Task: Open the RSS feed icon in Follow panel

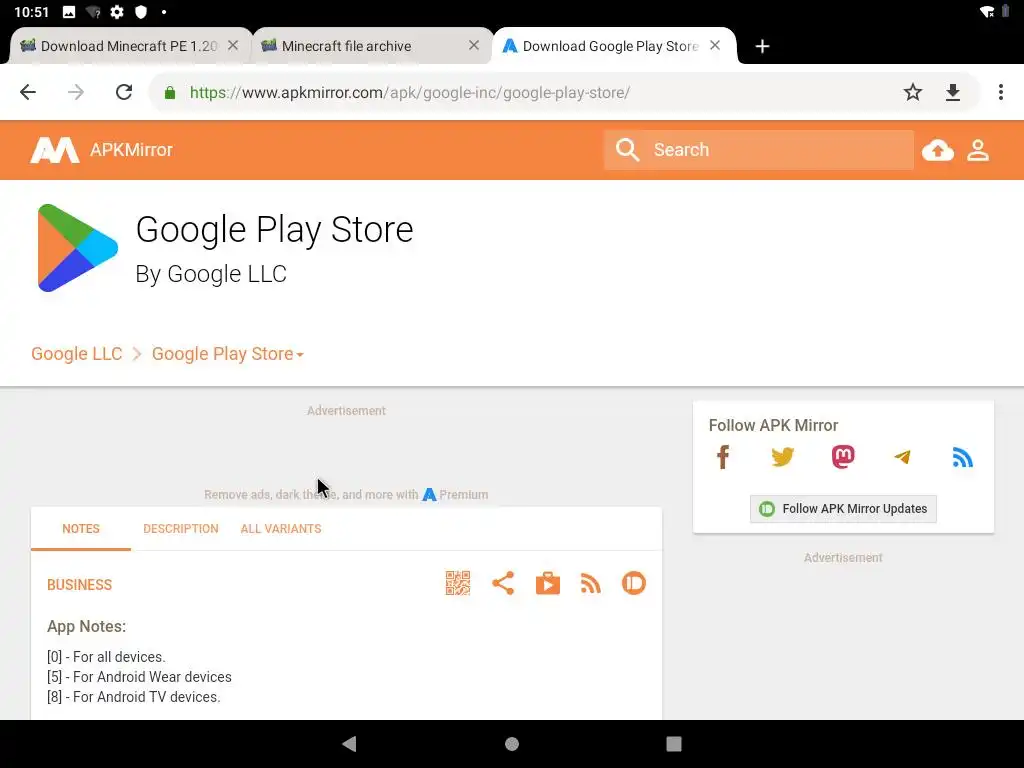Action: point(963,457)
